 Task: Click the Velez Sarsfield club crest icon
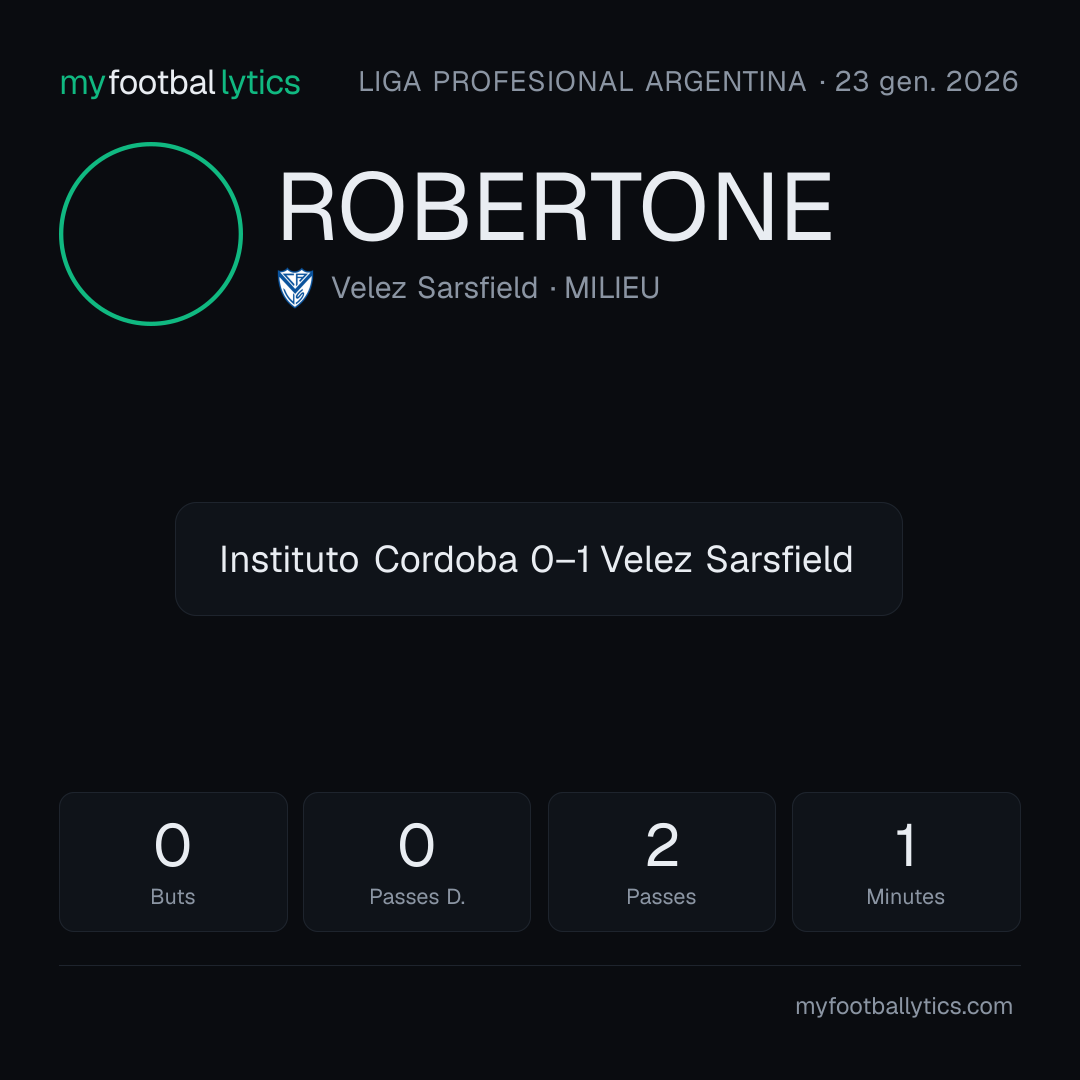295,288
